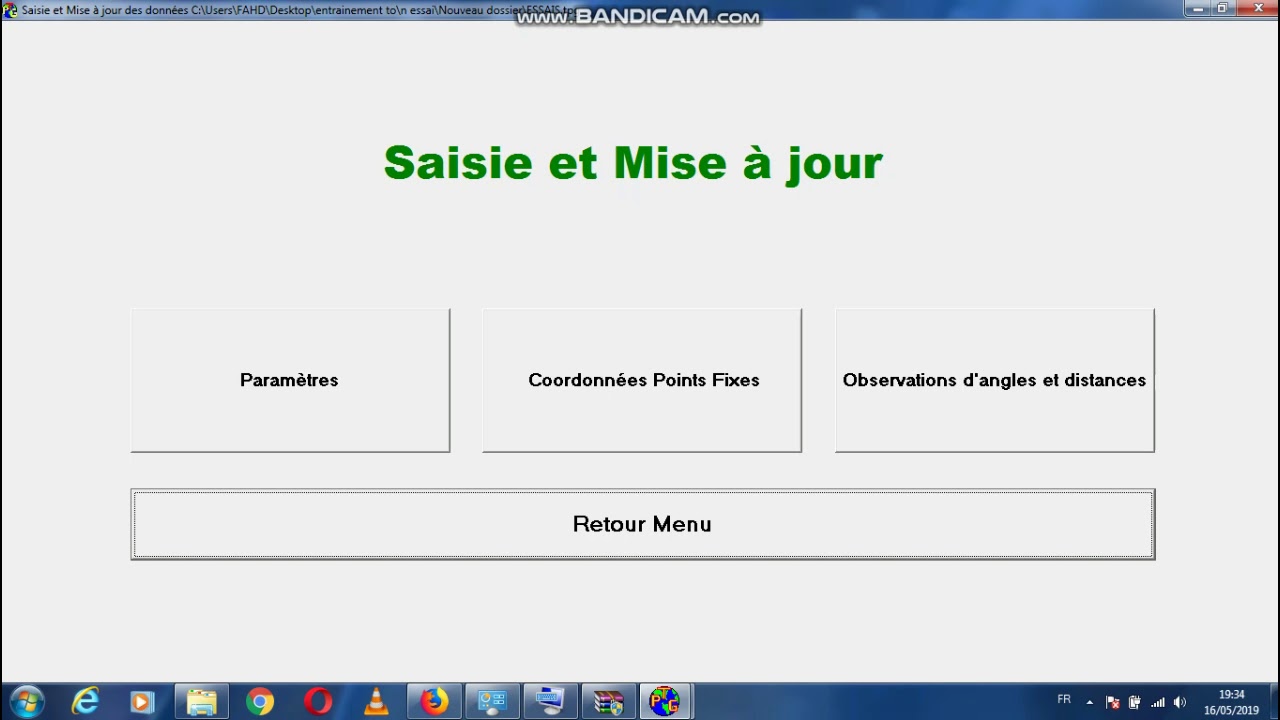
Task: Switch to Firefox in taskbar
Action: coord(434,702)
